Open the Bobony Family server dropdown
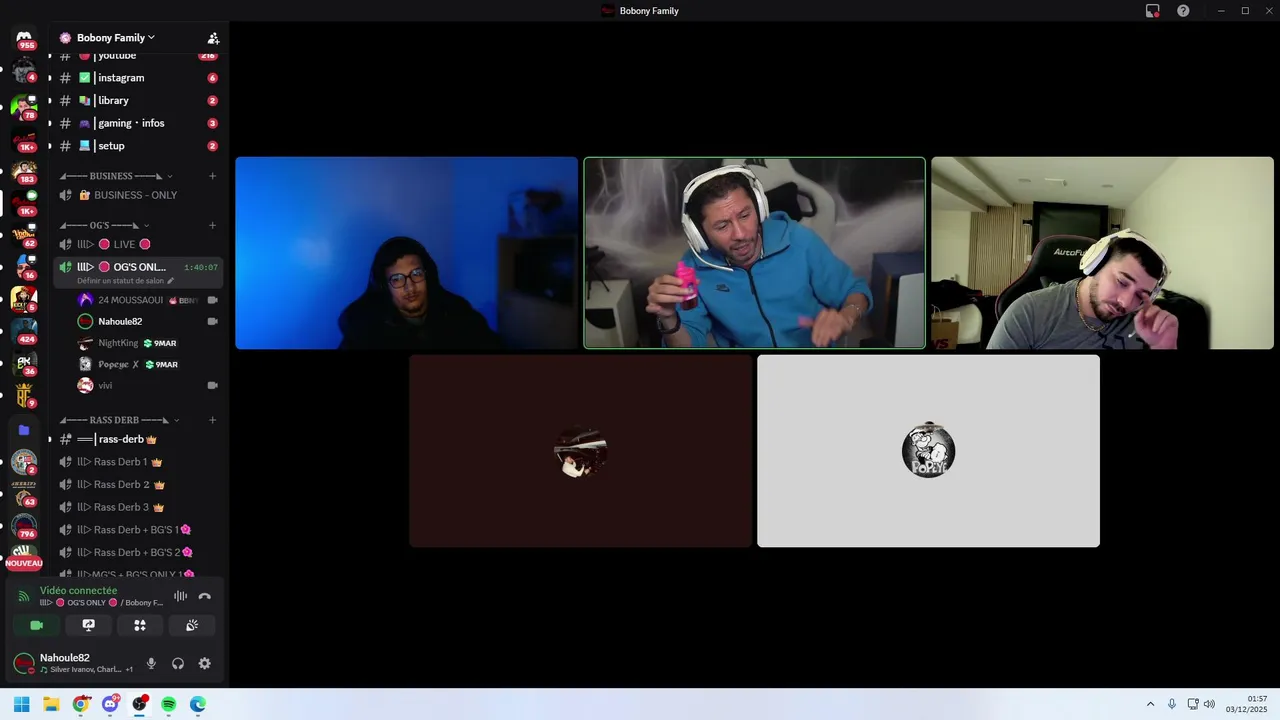Image resolution: width=1280 pixels, height=720 pixels. [116, 38]
